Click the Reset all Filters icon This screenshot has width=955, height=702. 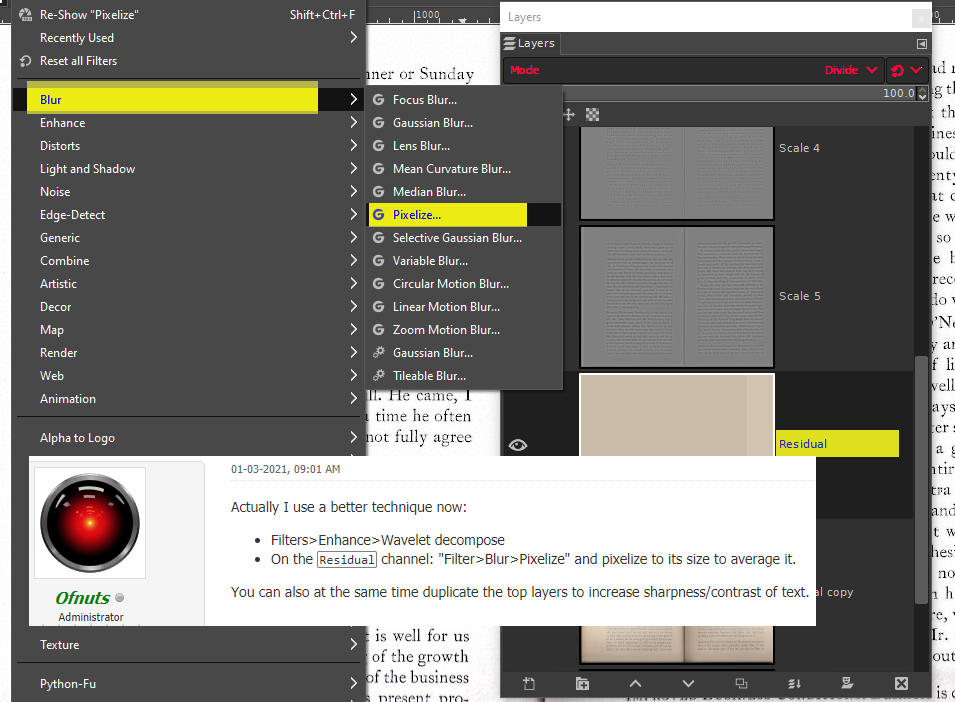[x=25, y=61]
